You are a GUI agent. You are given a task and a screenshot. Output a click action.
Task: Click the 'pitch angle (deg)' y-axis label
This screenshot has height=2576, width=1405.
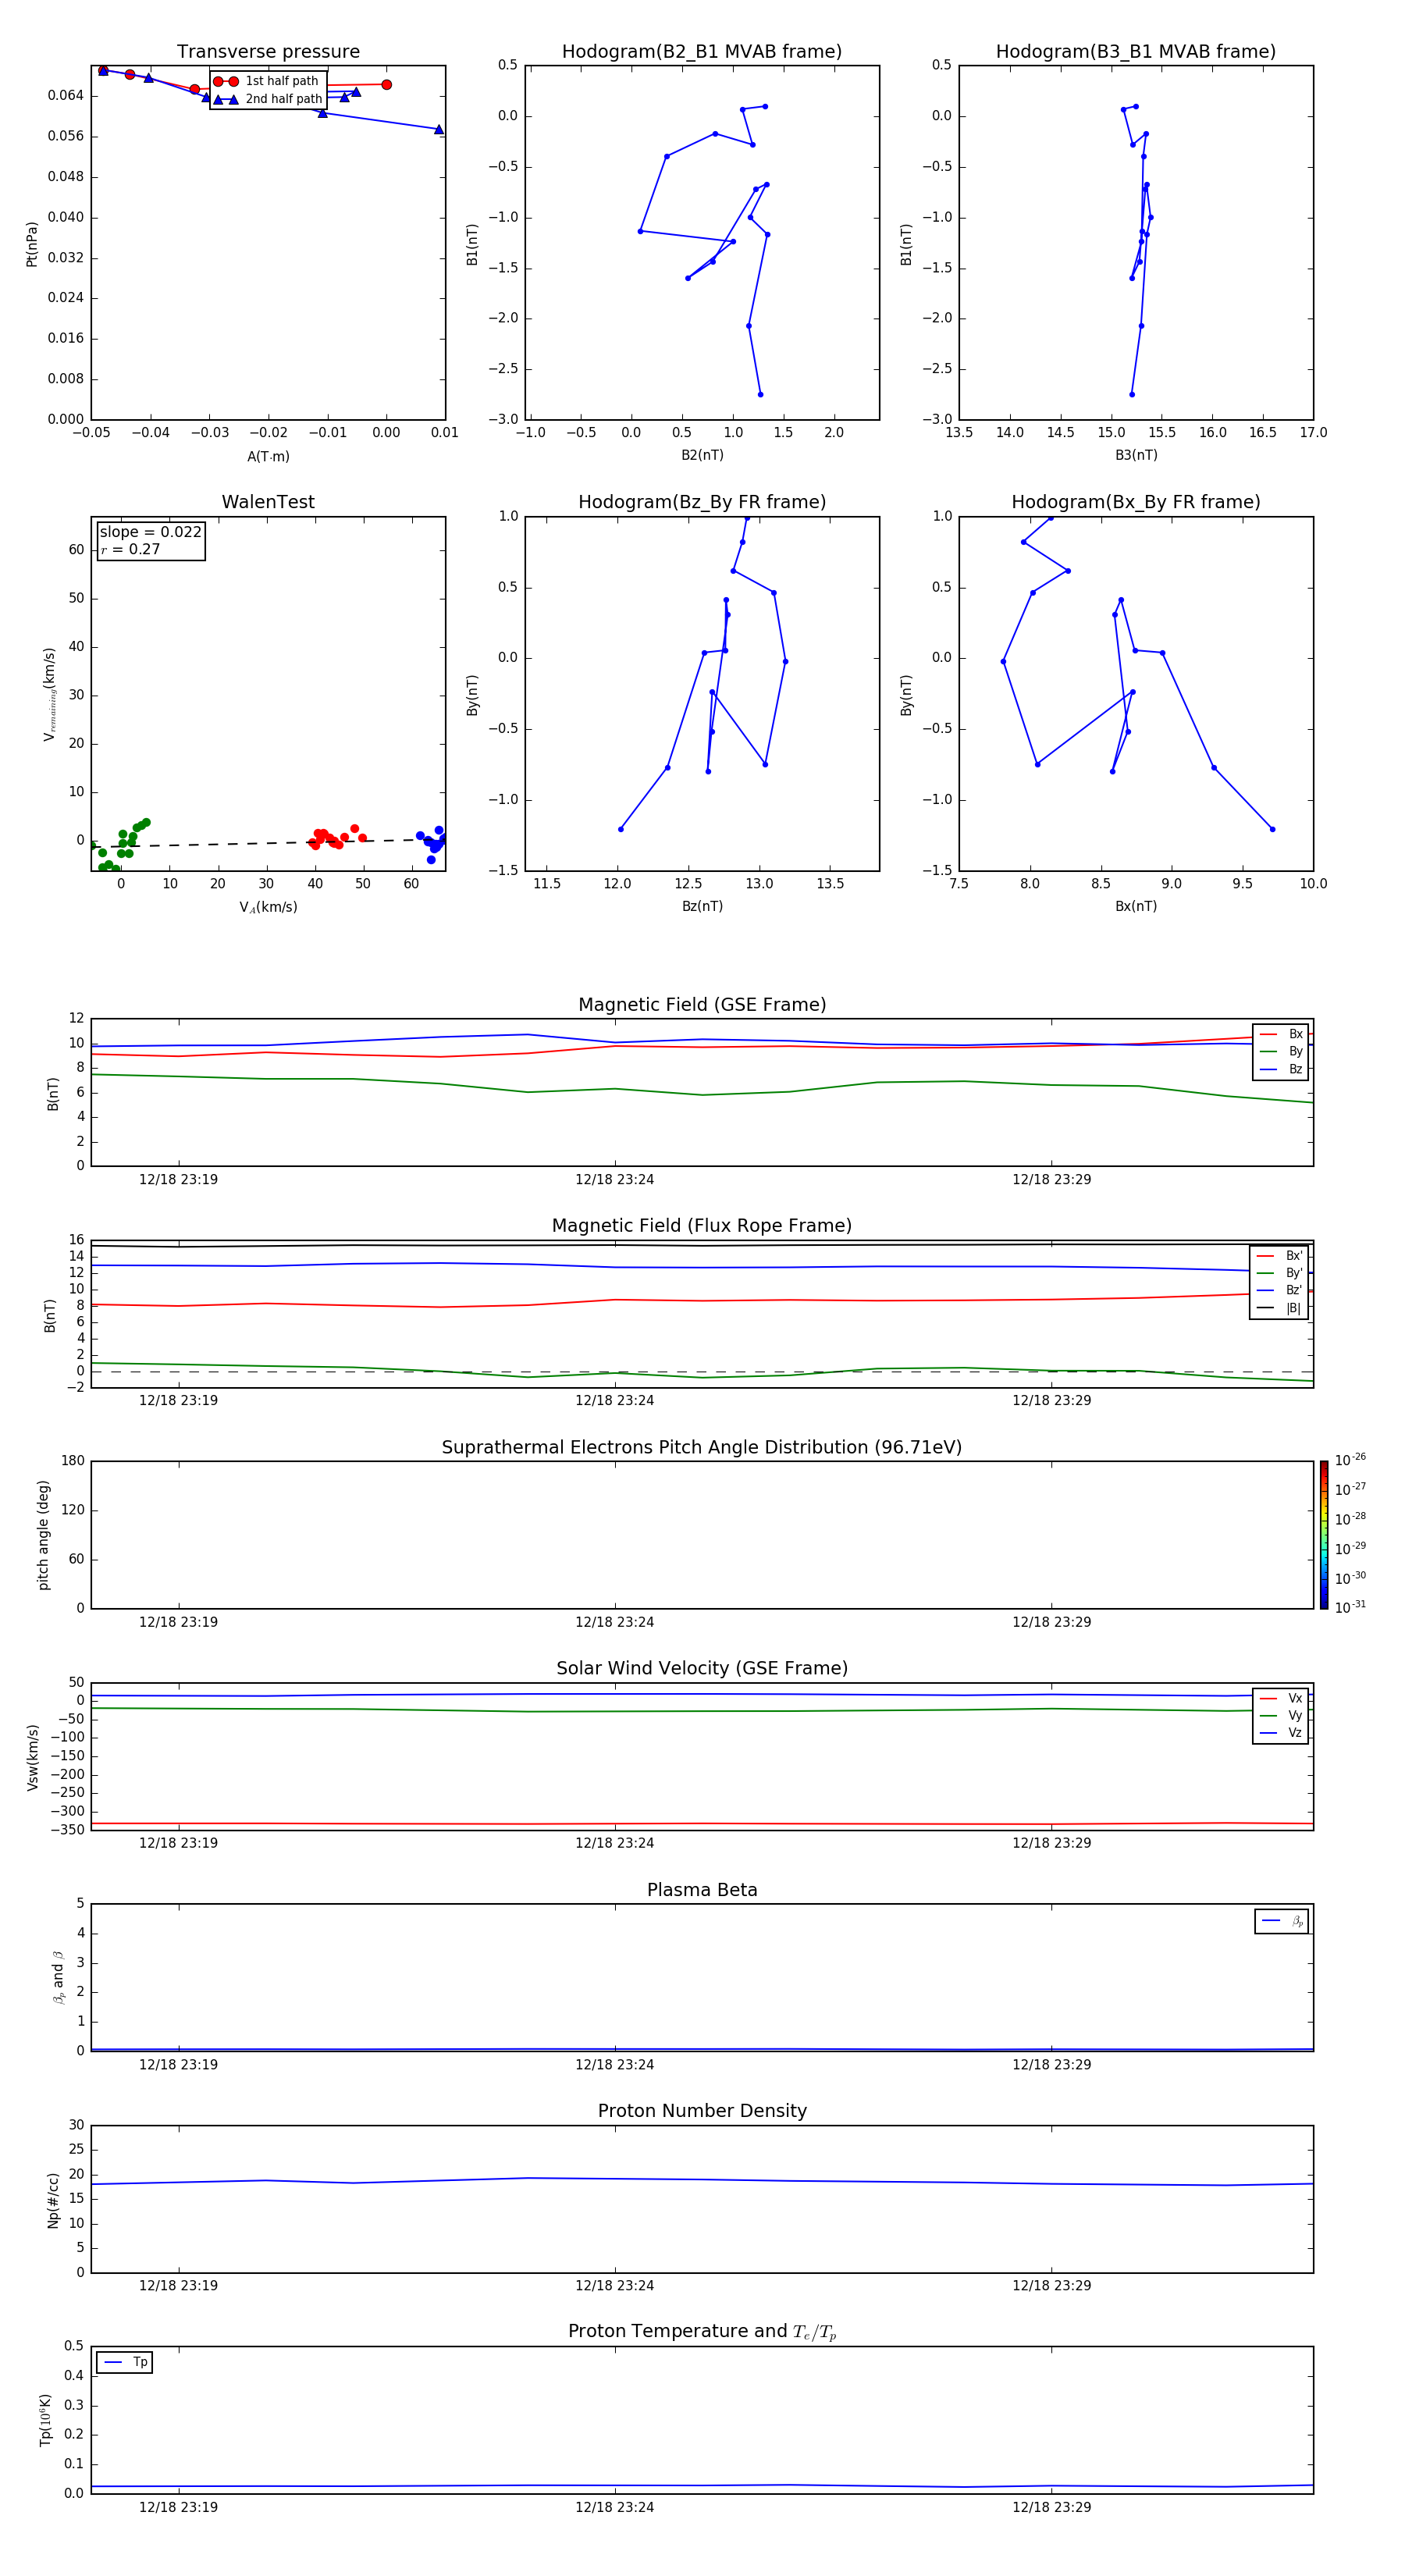(43, 1535)
